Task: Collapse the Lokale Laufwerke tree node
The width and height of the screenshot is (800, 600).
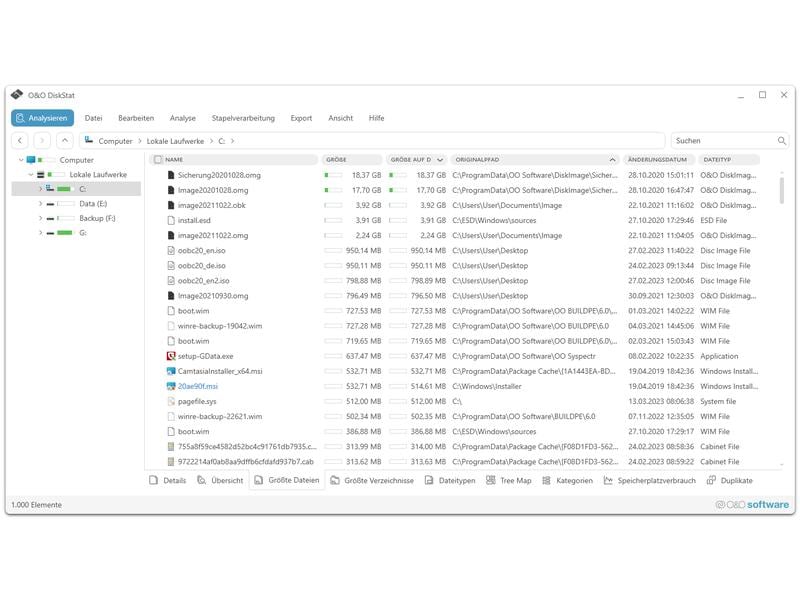Action: click(x=31, y=174)
